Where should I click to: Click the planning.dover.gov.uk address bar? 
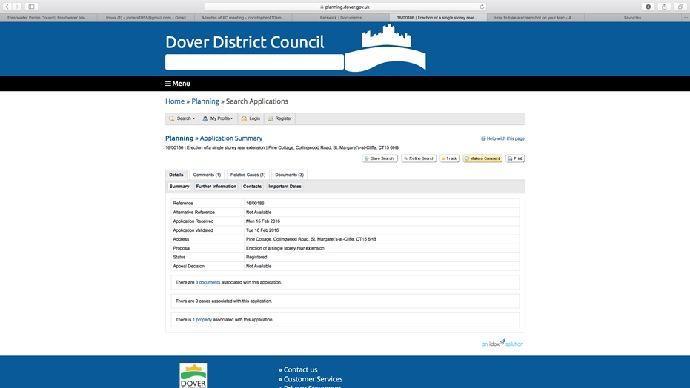tap(345, 7)
